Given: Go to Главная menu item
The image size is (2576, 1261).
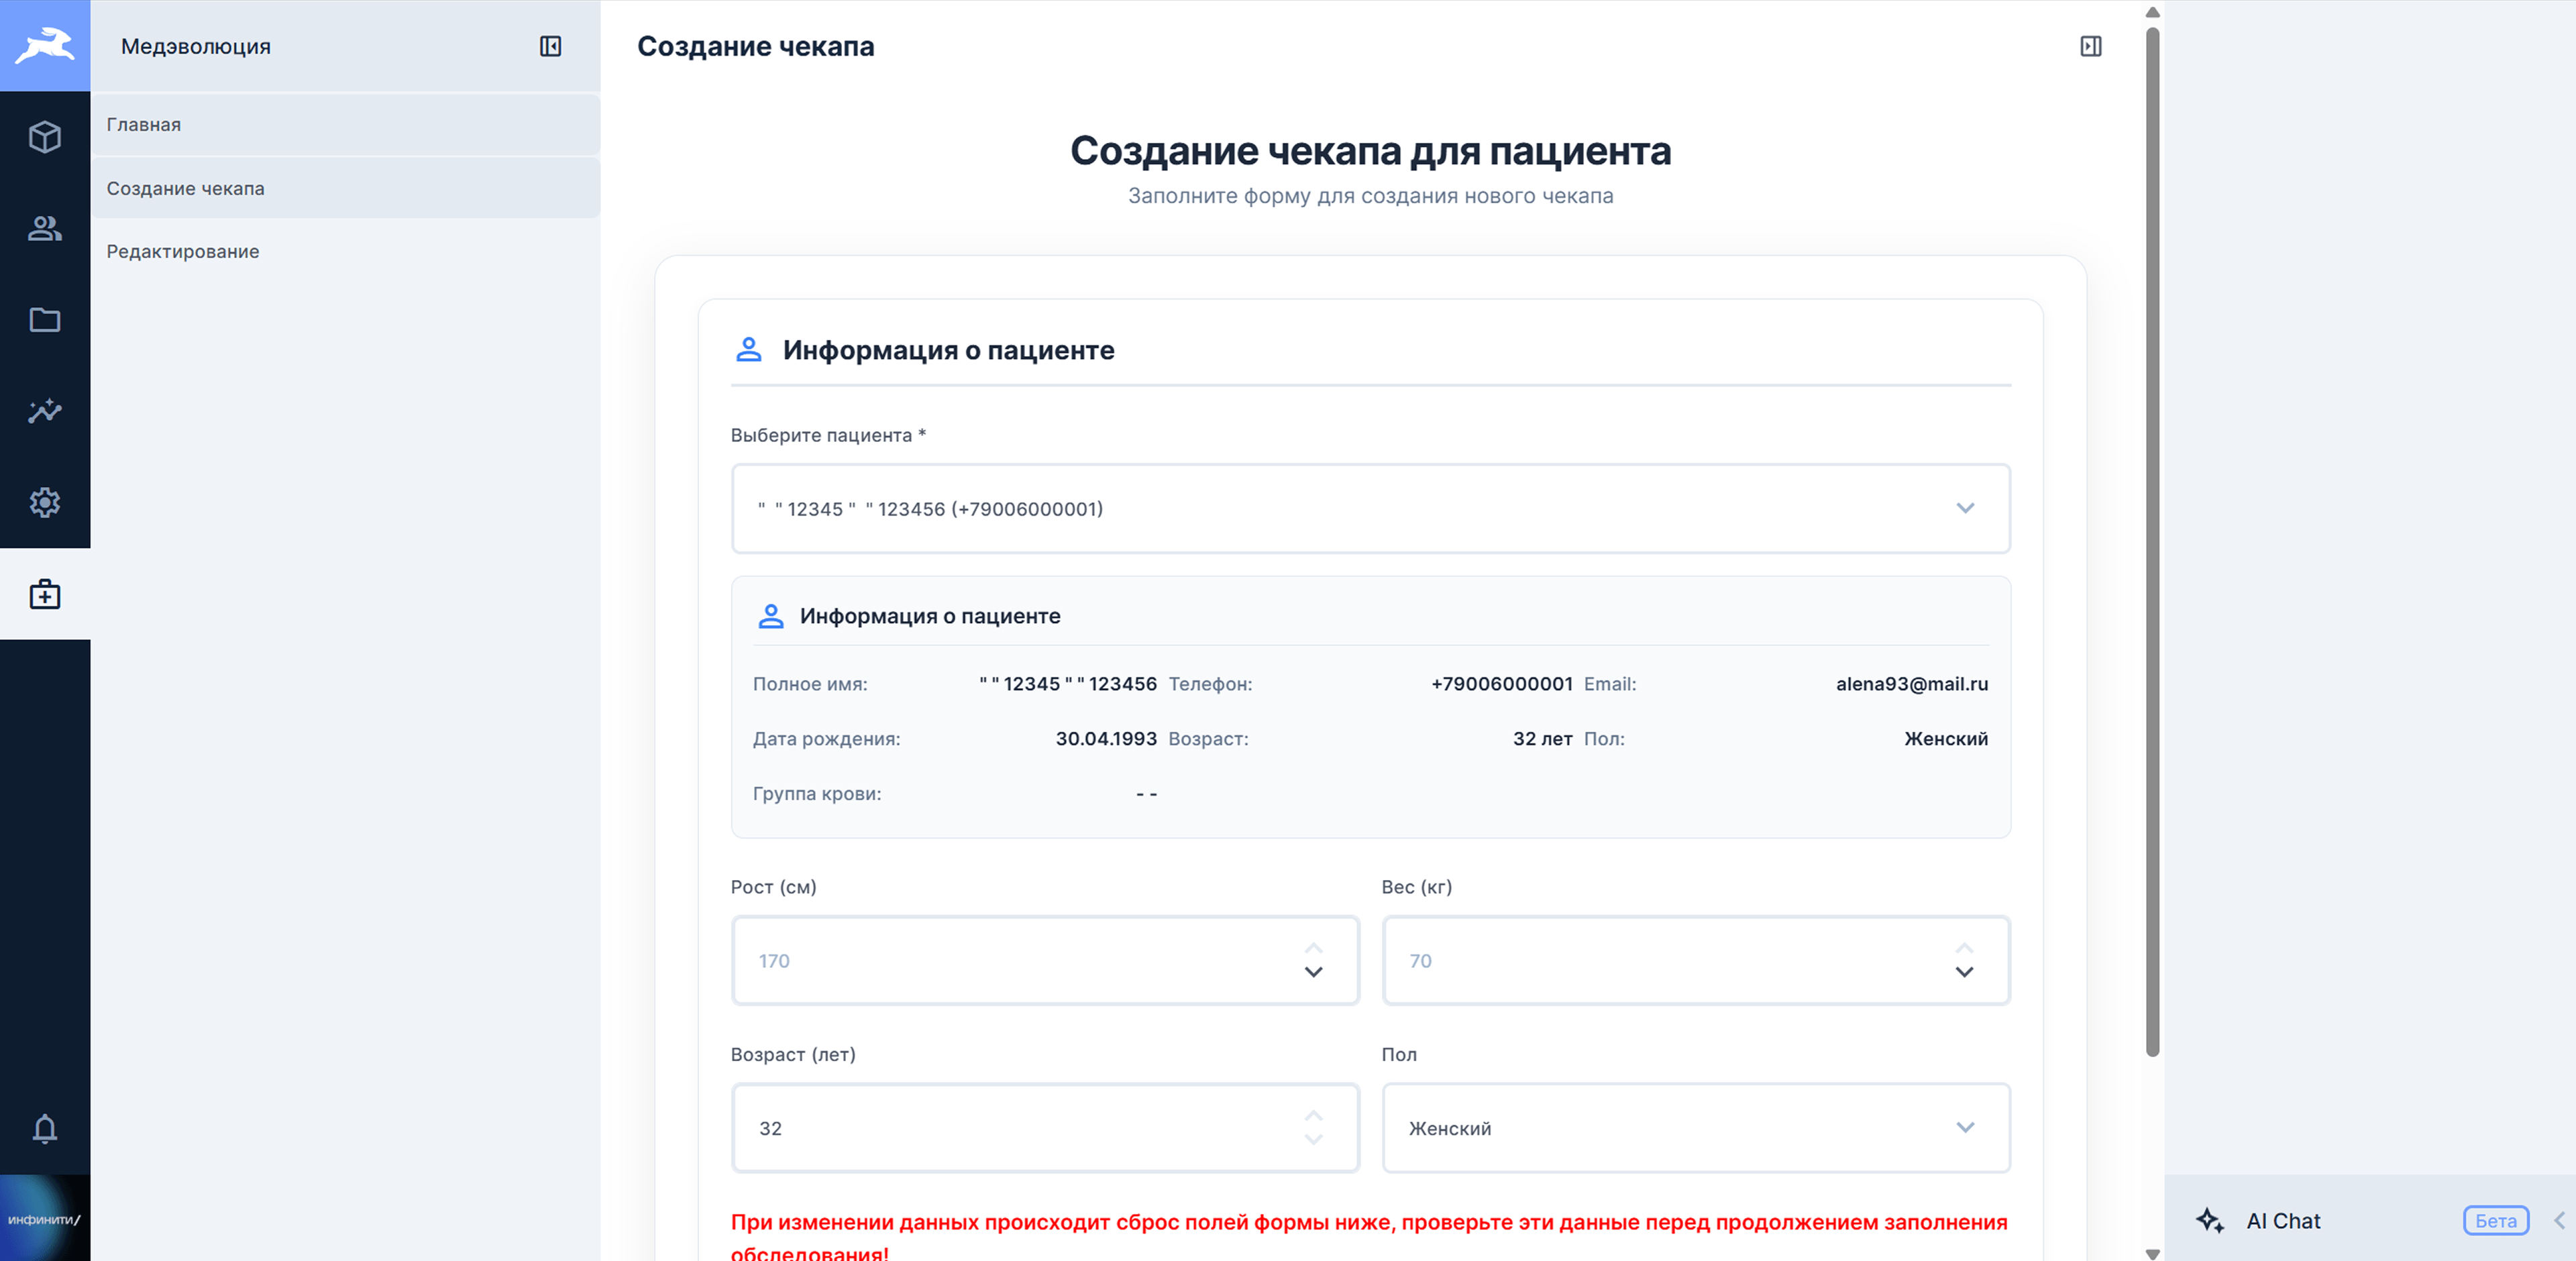Looking at the screenshot, I should tap(144, 125).
